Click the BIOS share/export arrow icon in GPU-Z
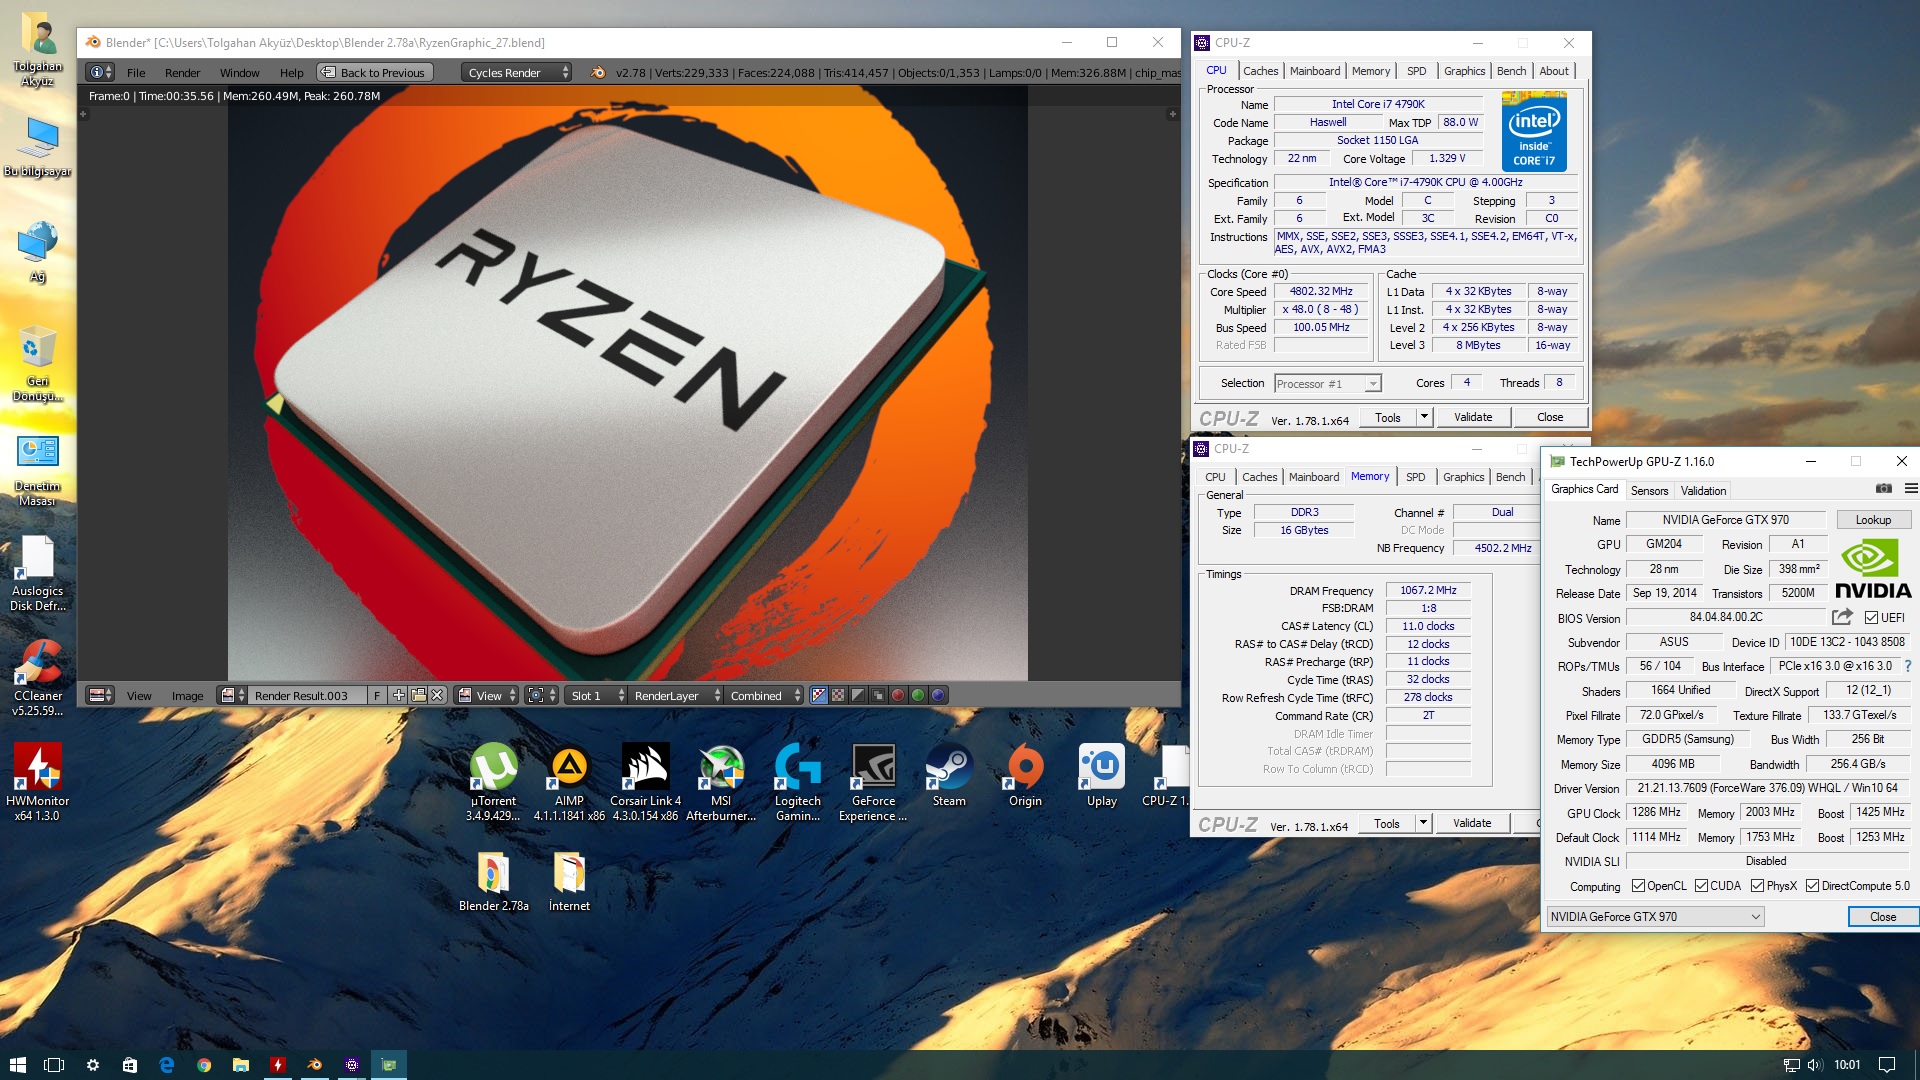1920x1080 pixels. click(1842, 617)
